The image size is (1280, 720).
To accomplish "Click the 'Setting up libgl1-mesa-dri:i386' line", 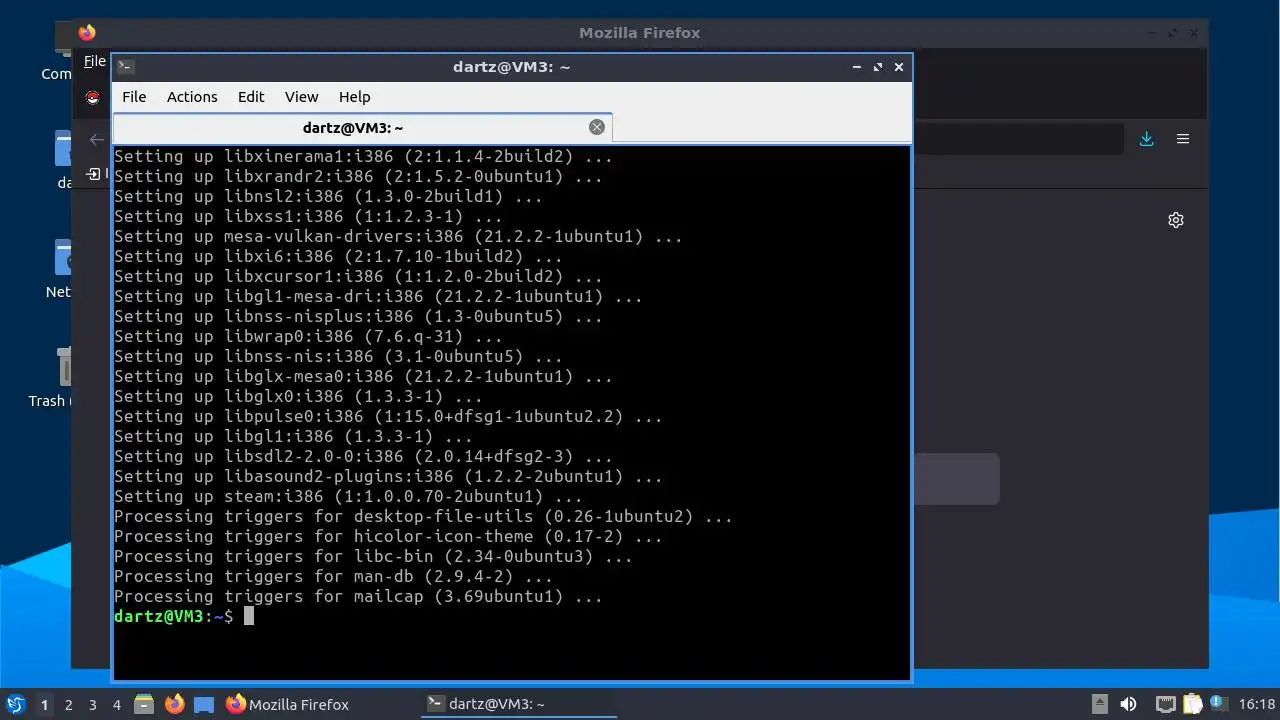I will [x=378, y=297].
